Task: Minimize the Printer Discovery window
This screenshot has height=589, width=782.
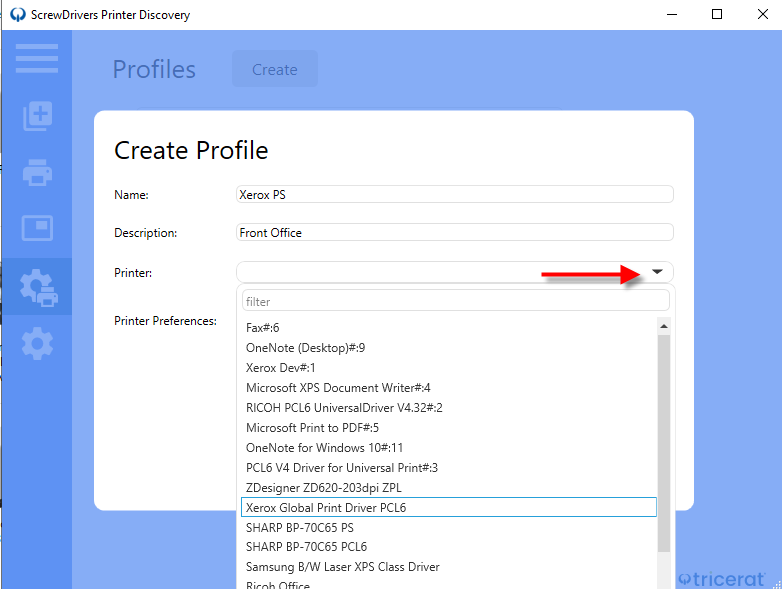Action: (672, 14)
